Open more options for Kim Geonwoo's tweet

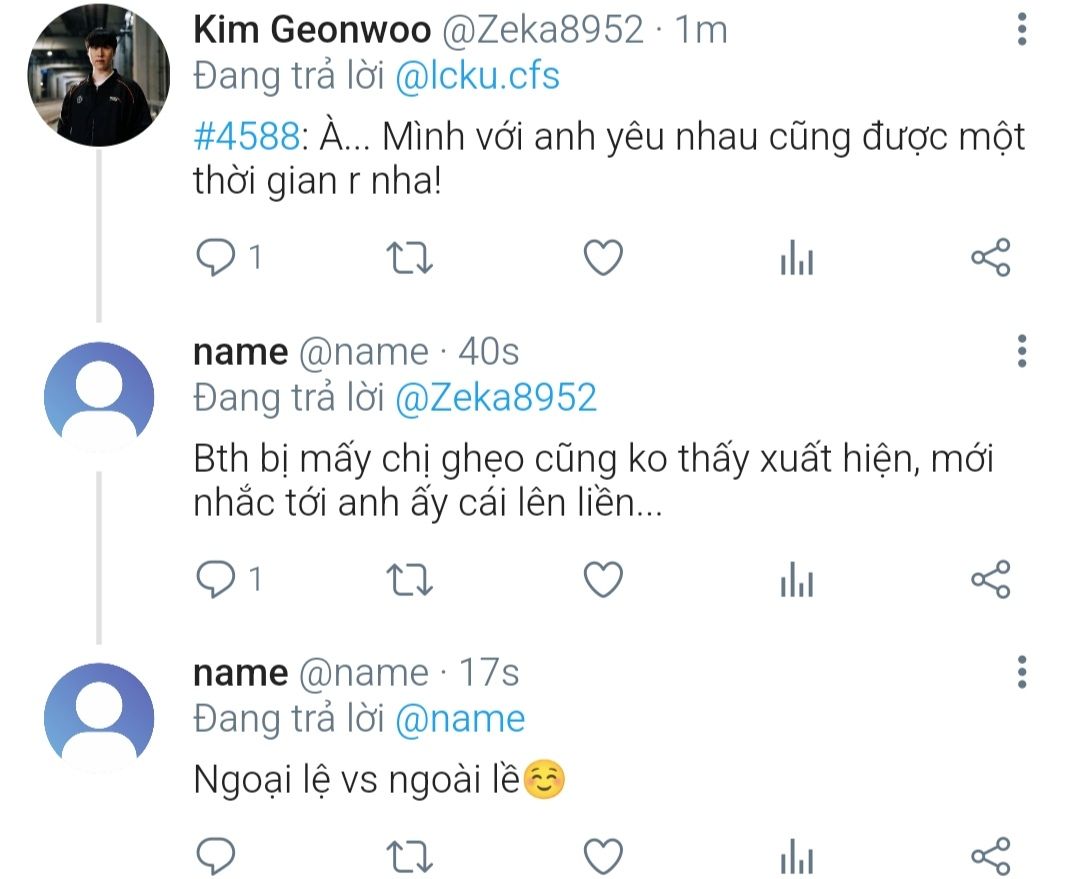(x=1021, y=30)
